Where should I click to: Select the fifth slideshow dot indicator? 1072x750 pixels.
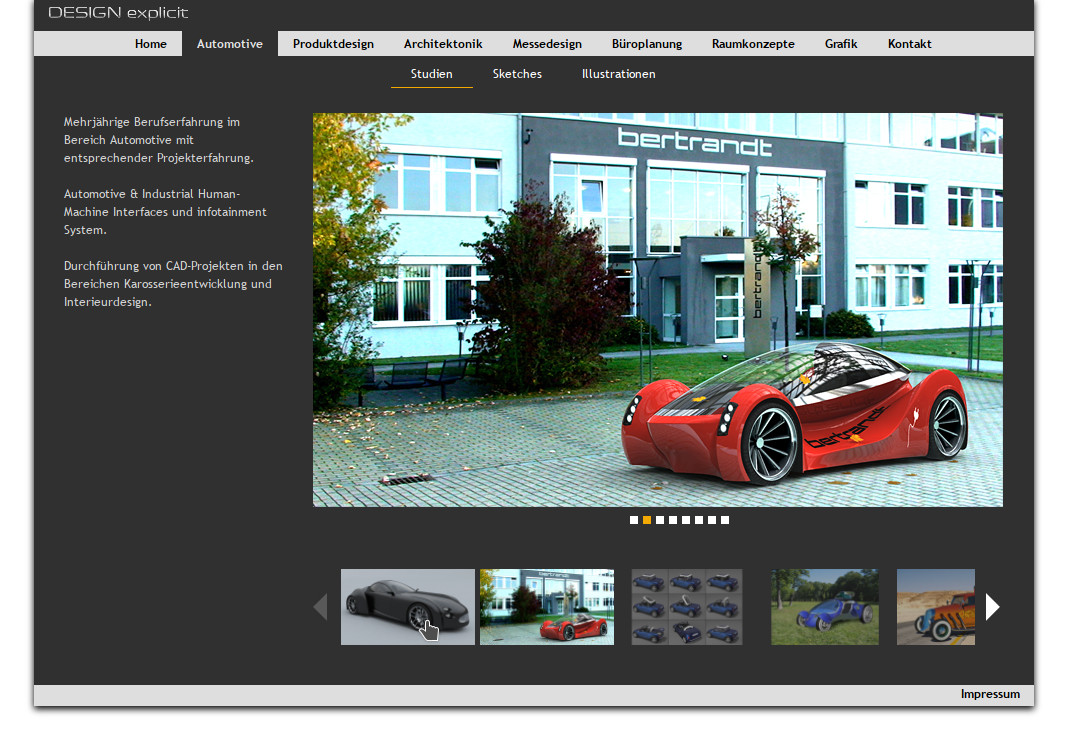point(686,520)
